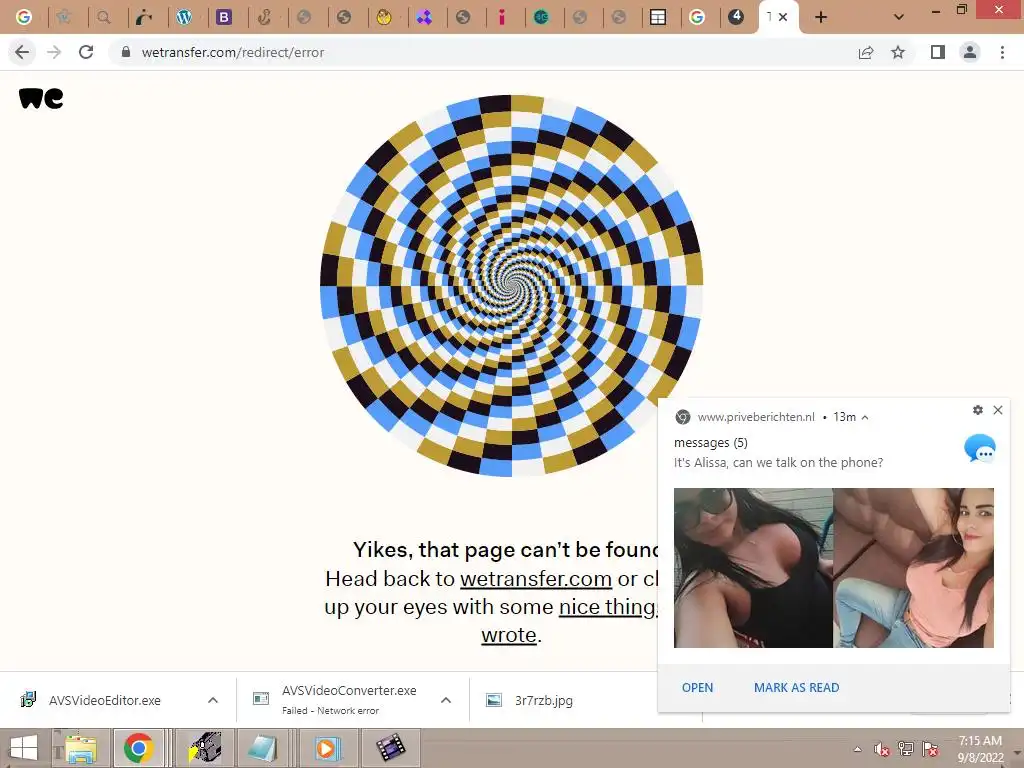Open the AVSVideoEditor.exe download

pos(104,700)
